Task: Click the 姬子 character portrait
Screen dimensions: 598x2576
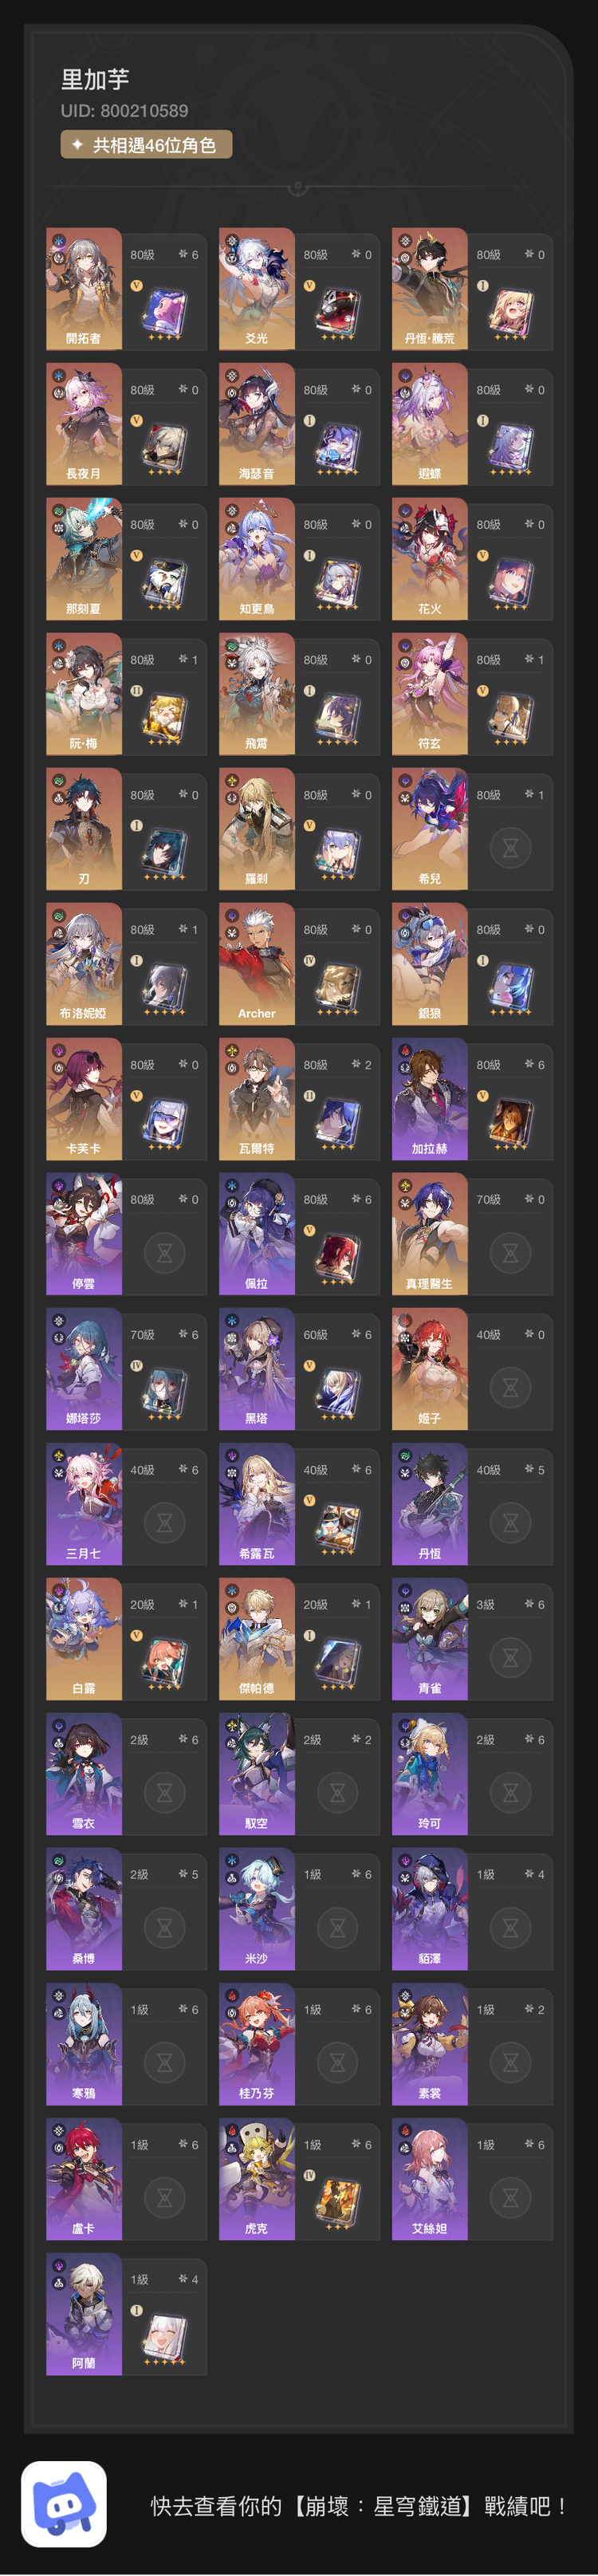Action: pos(430,1369)
